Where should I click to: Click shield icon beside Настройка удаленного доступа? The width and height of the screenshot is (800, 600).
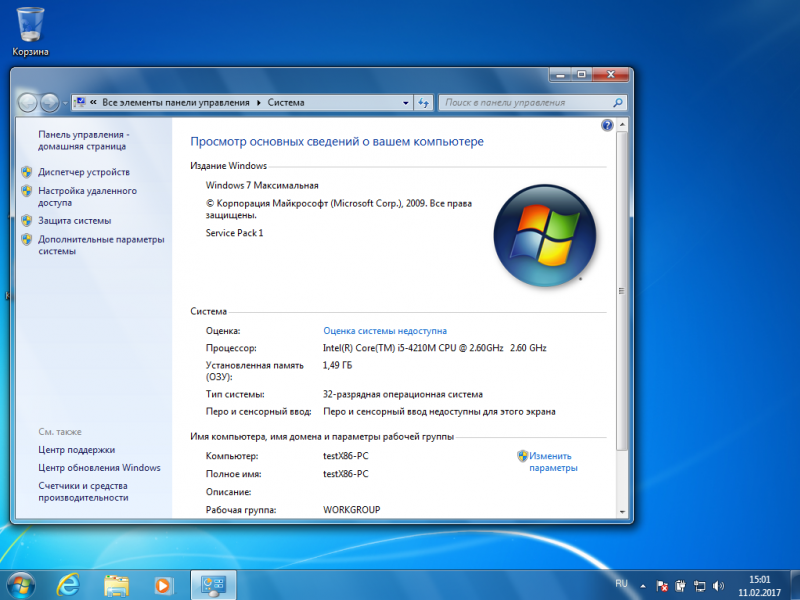tap(27, 191)
